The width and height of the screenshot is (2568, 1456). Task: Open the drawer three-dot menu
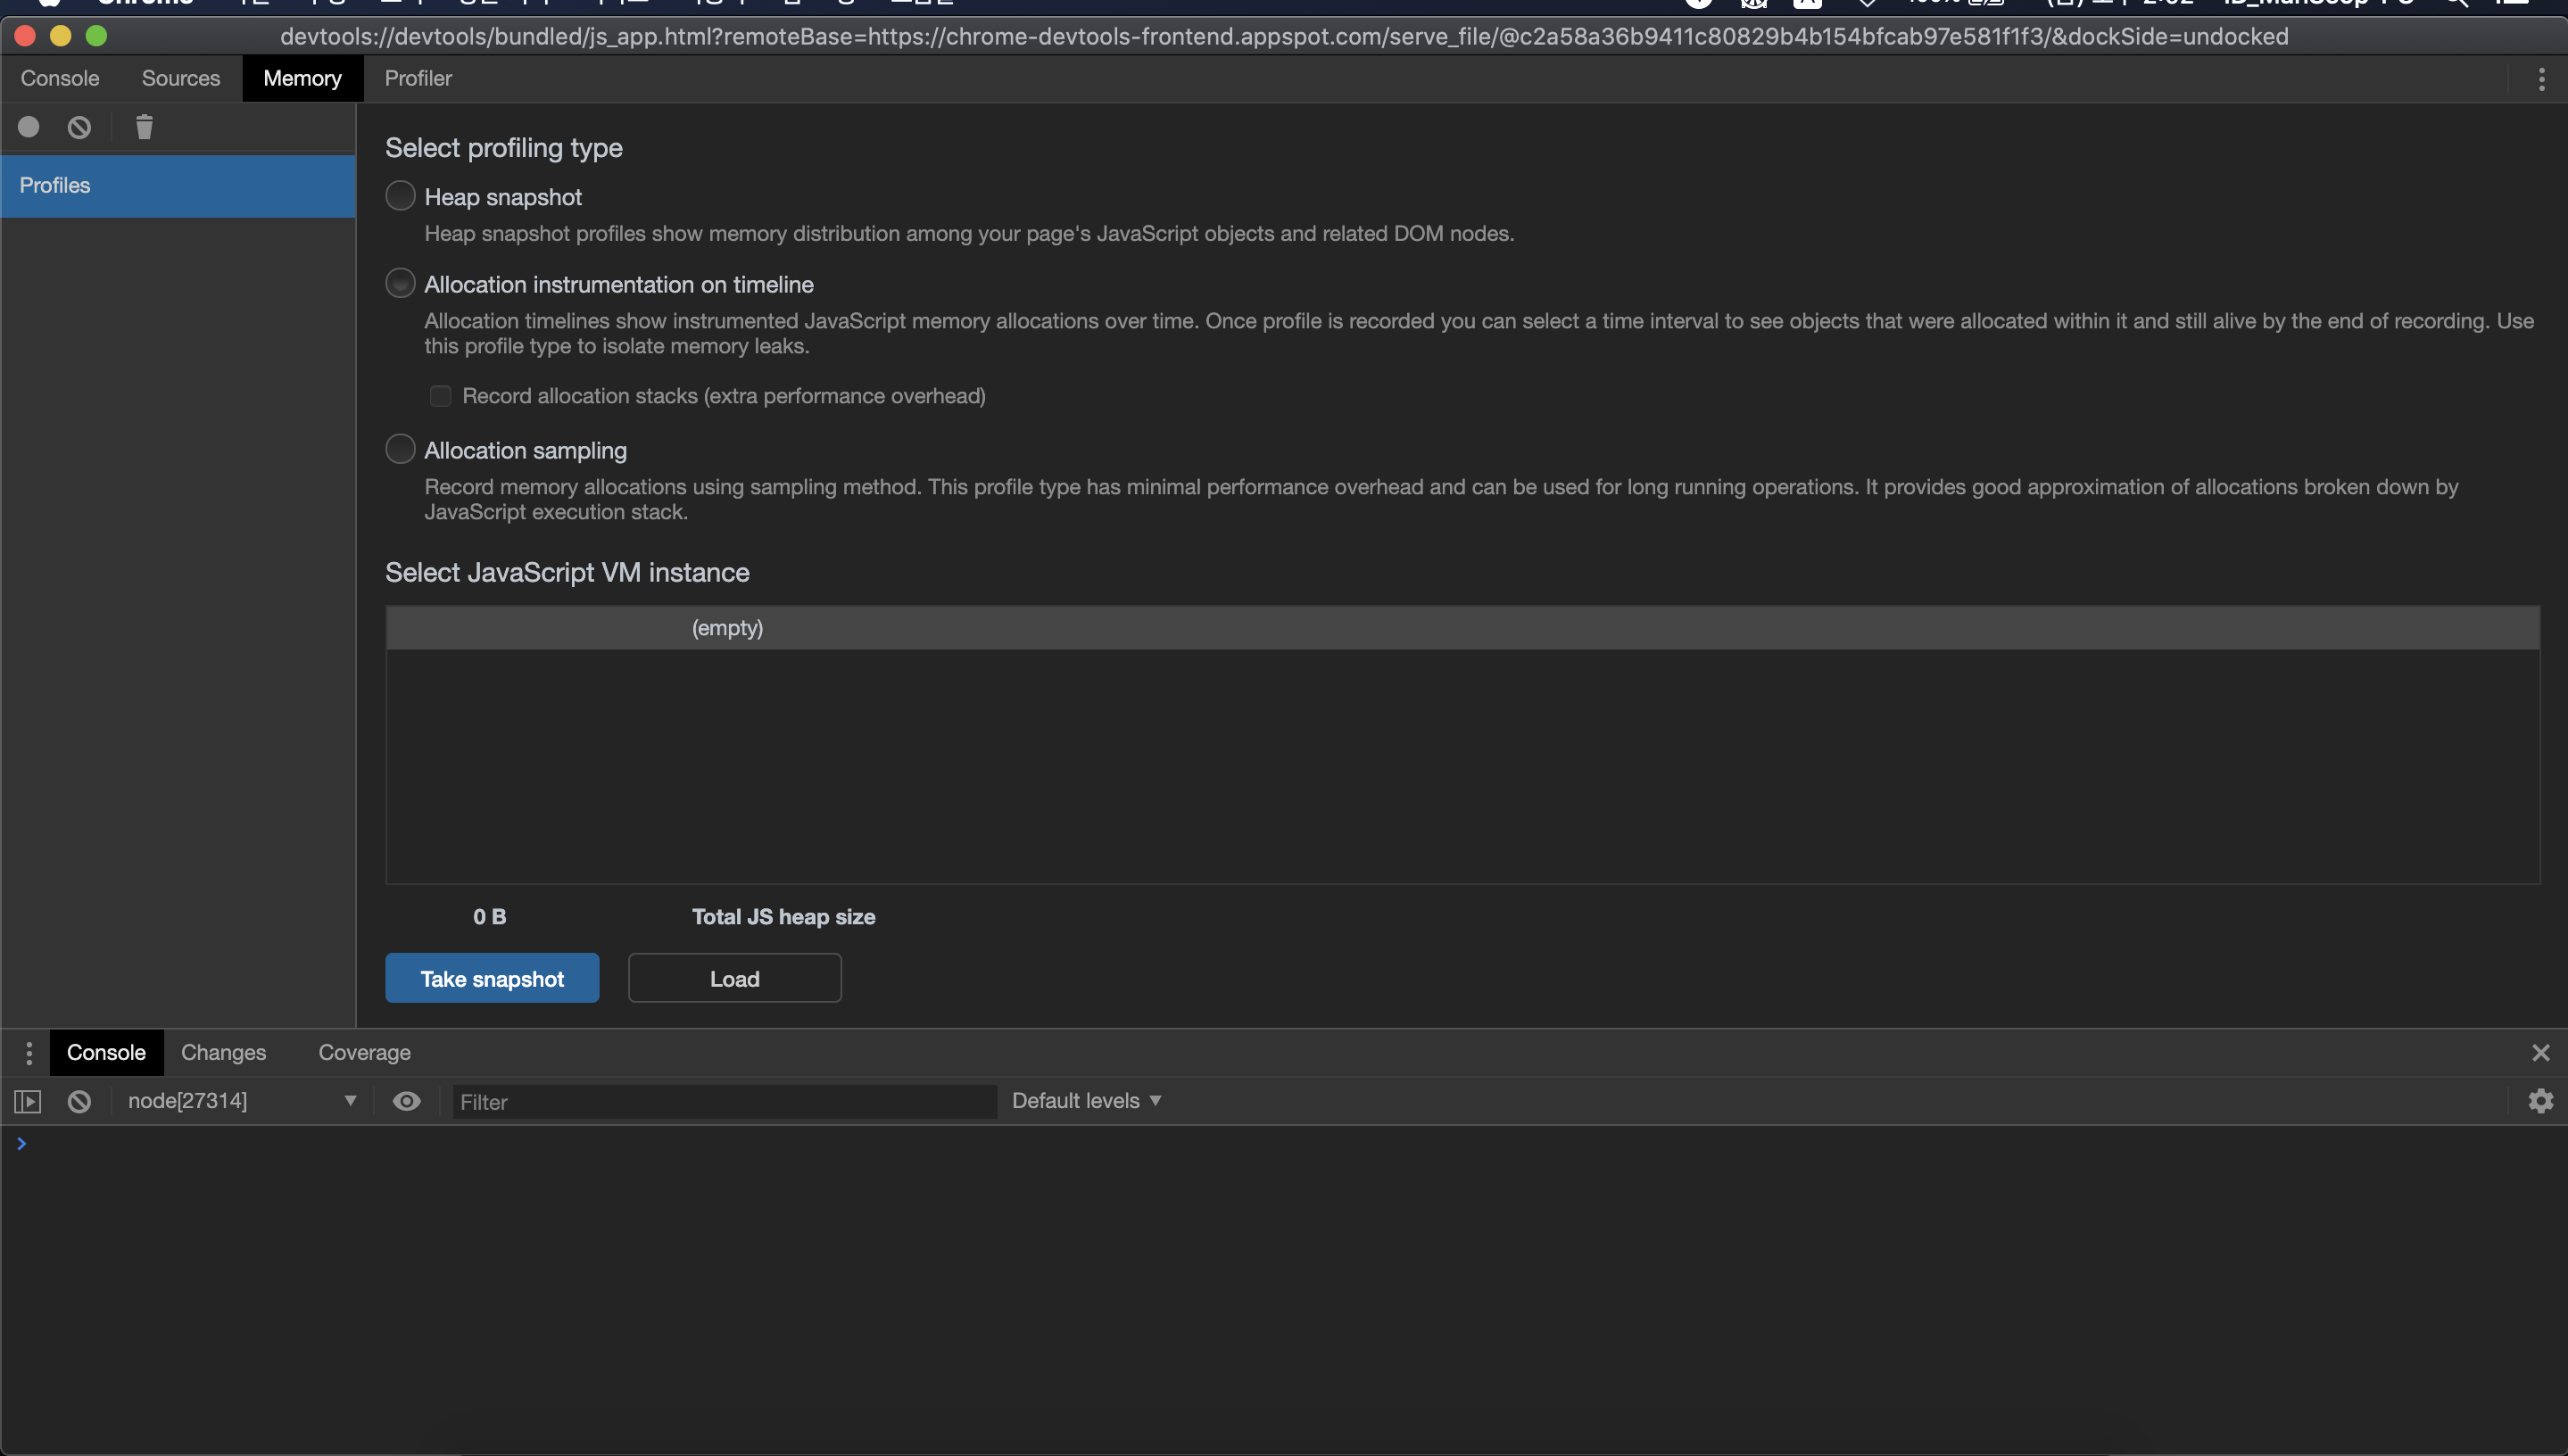29,1052
